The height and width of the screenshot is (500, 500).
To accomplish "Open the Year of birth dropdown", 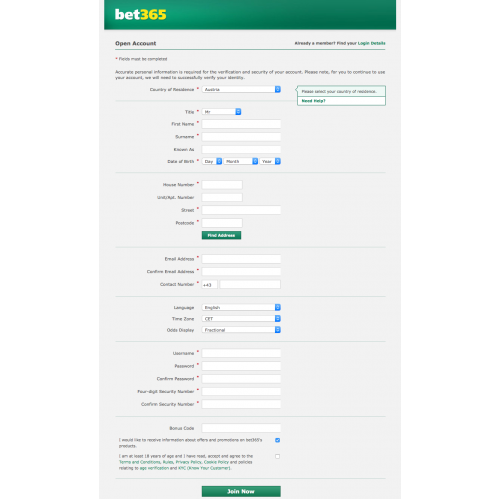I will click(x=270, y=161).
